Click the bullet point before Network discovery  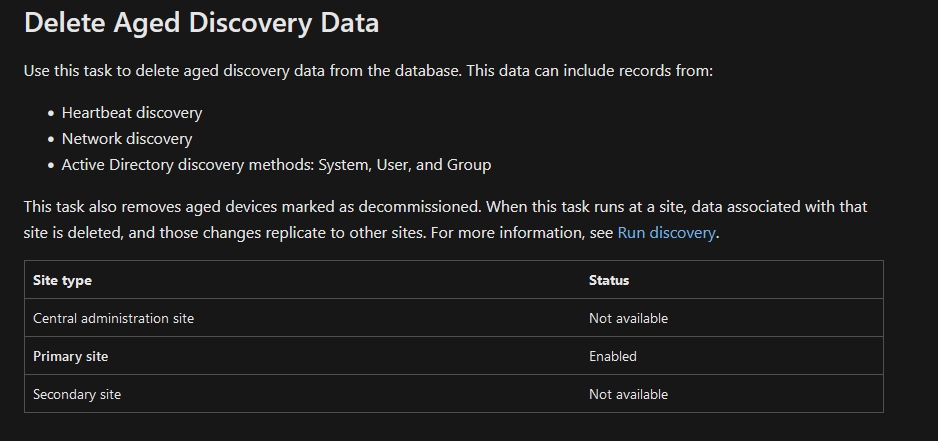51,139
